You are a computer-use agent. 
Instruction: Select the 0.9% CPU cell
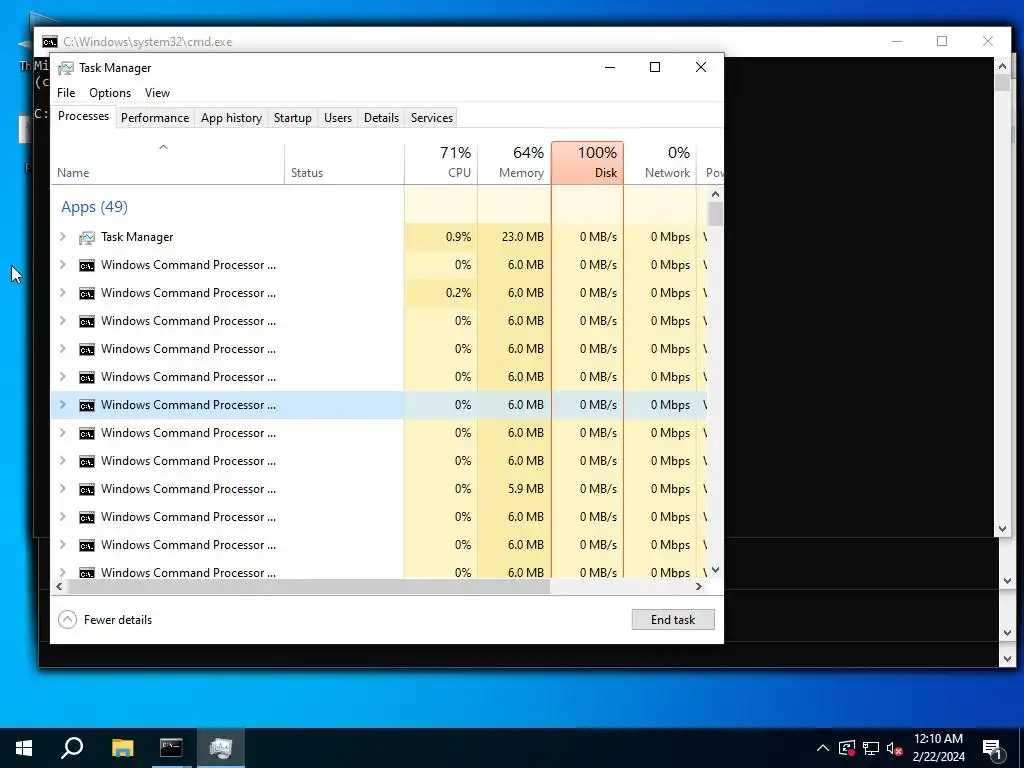click(441, 237)
